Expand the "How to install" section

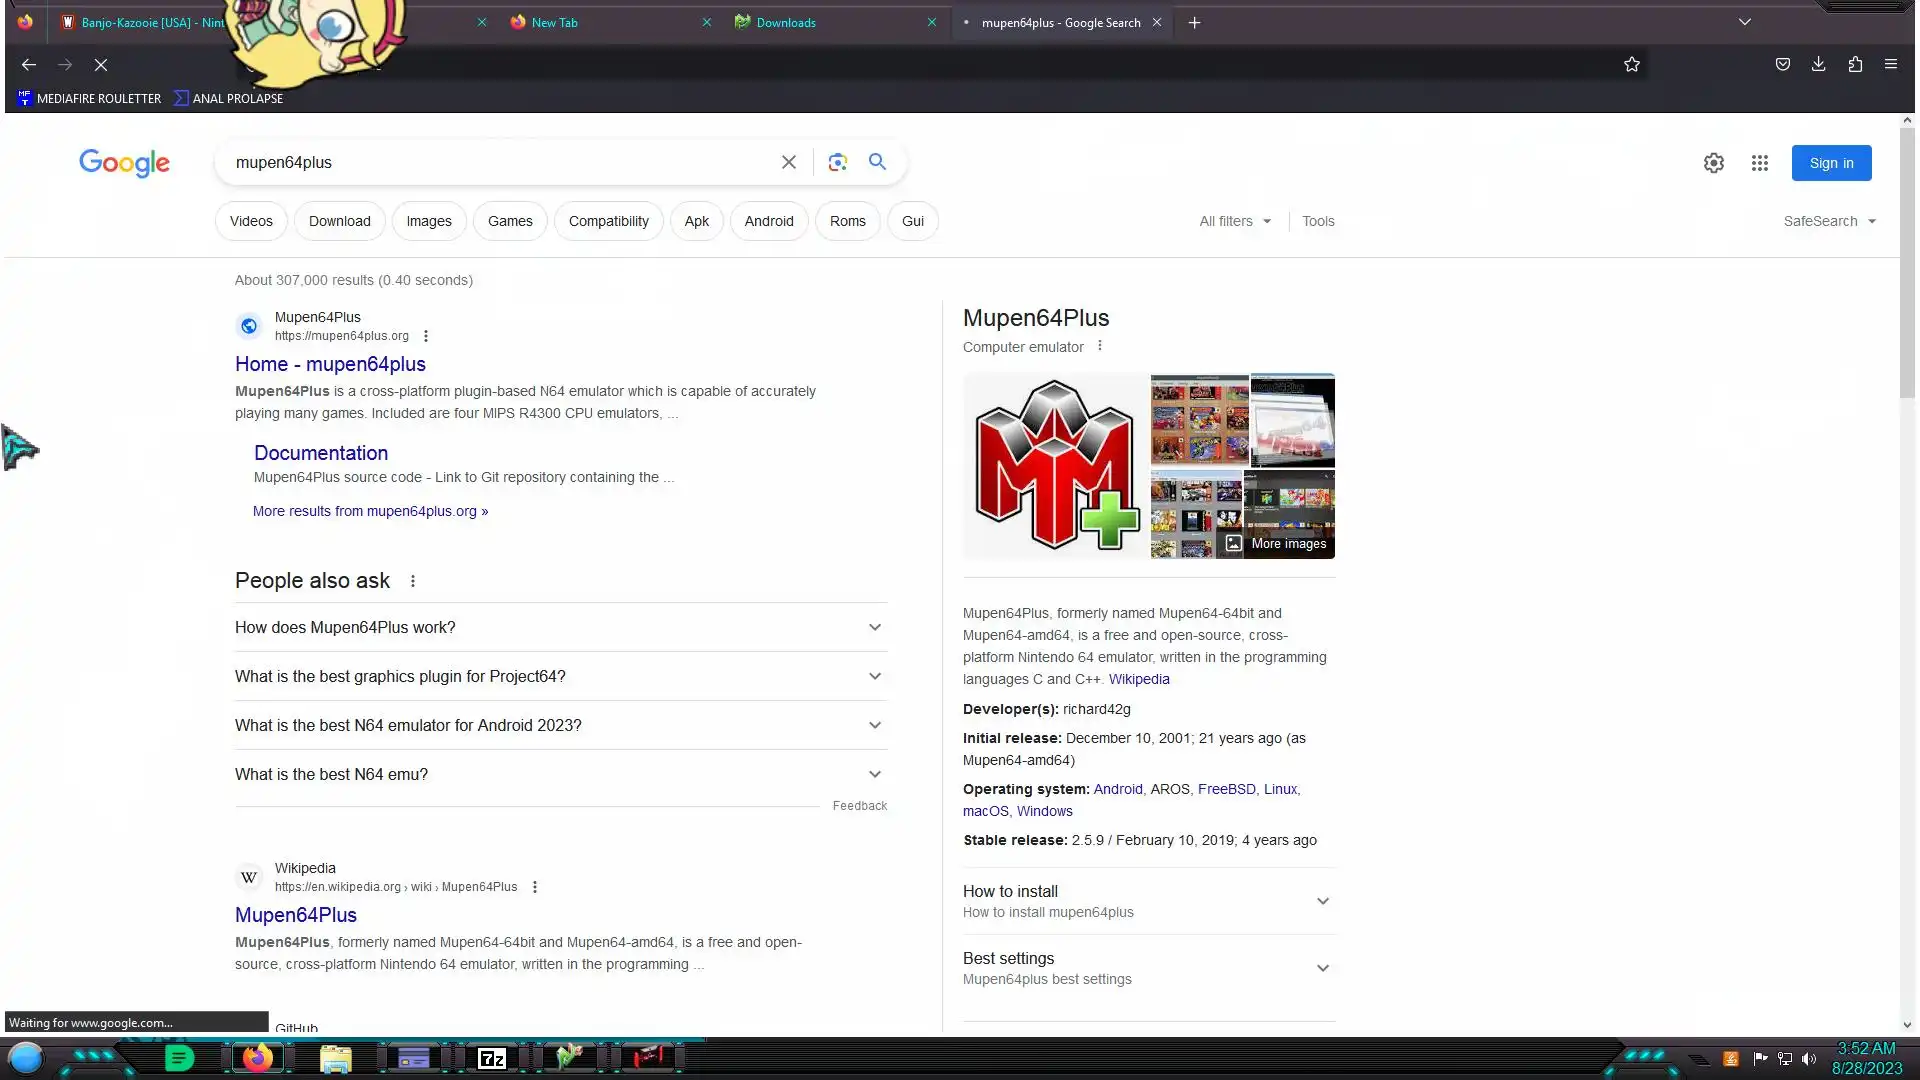pos(1148,901)
